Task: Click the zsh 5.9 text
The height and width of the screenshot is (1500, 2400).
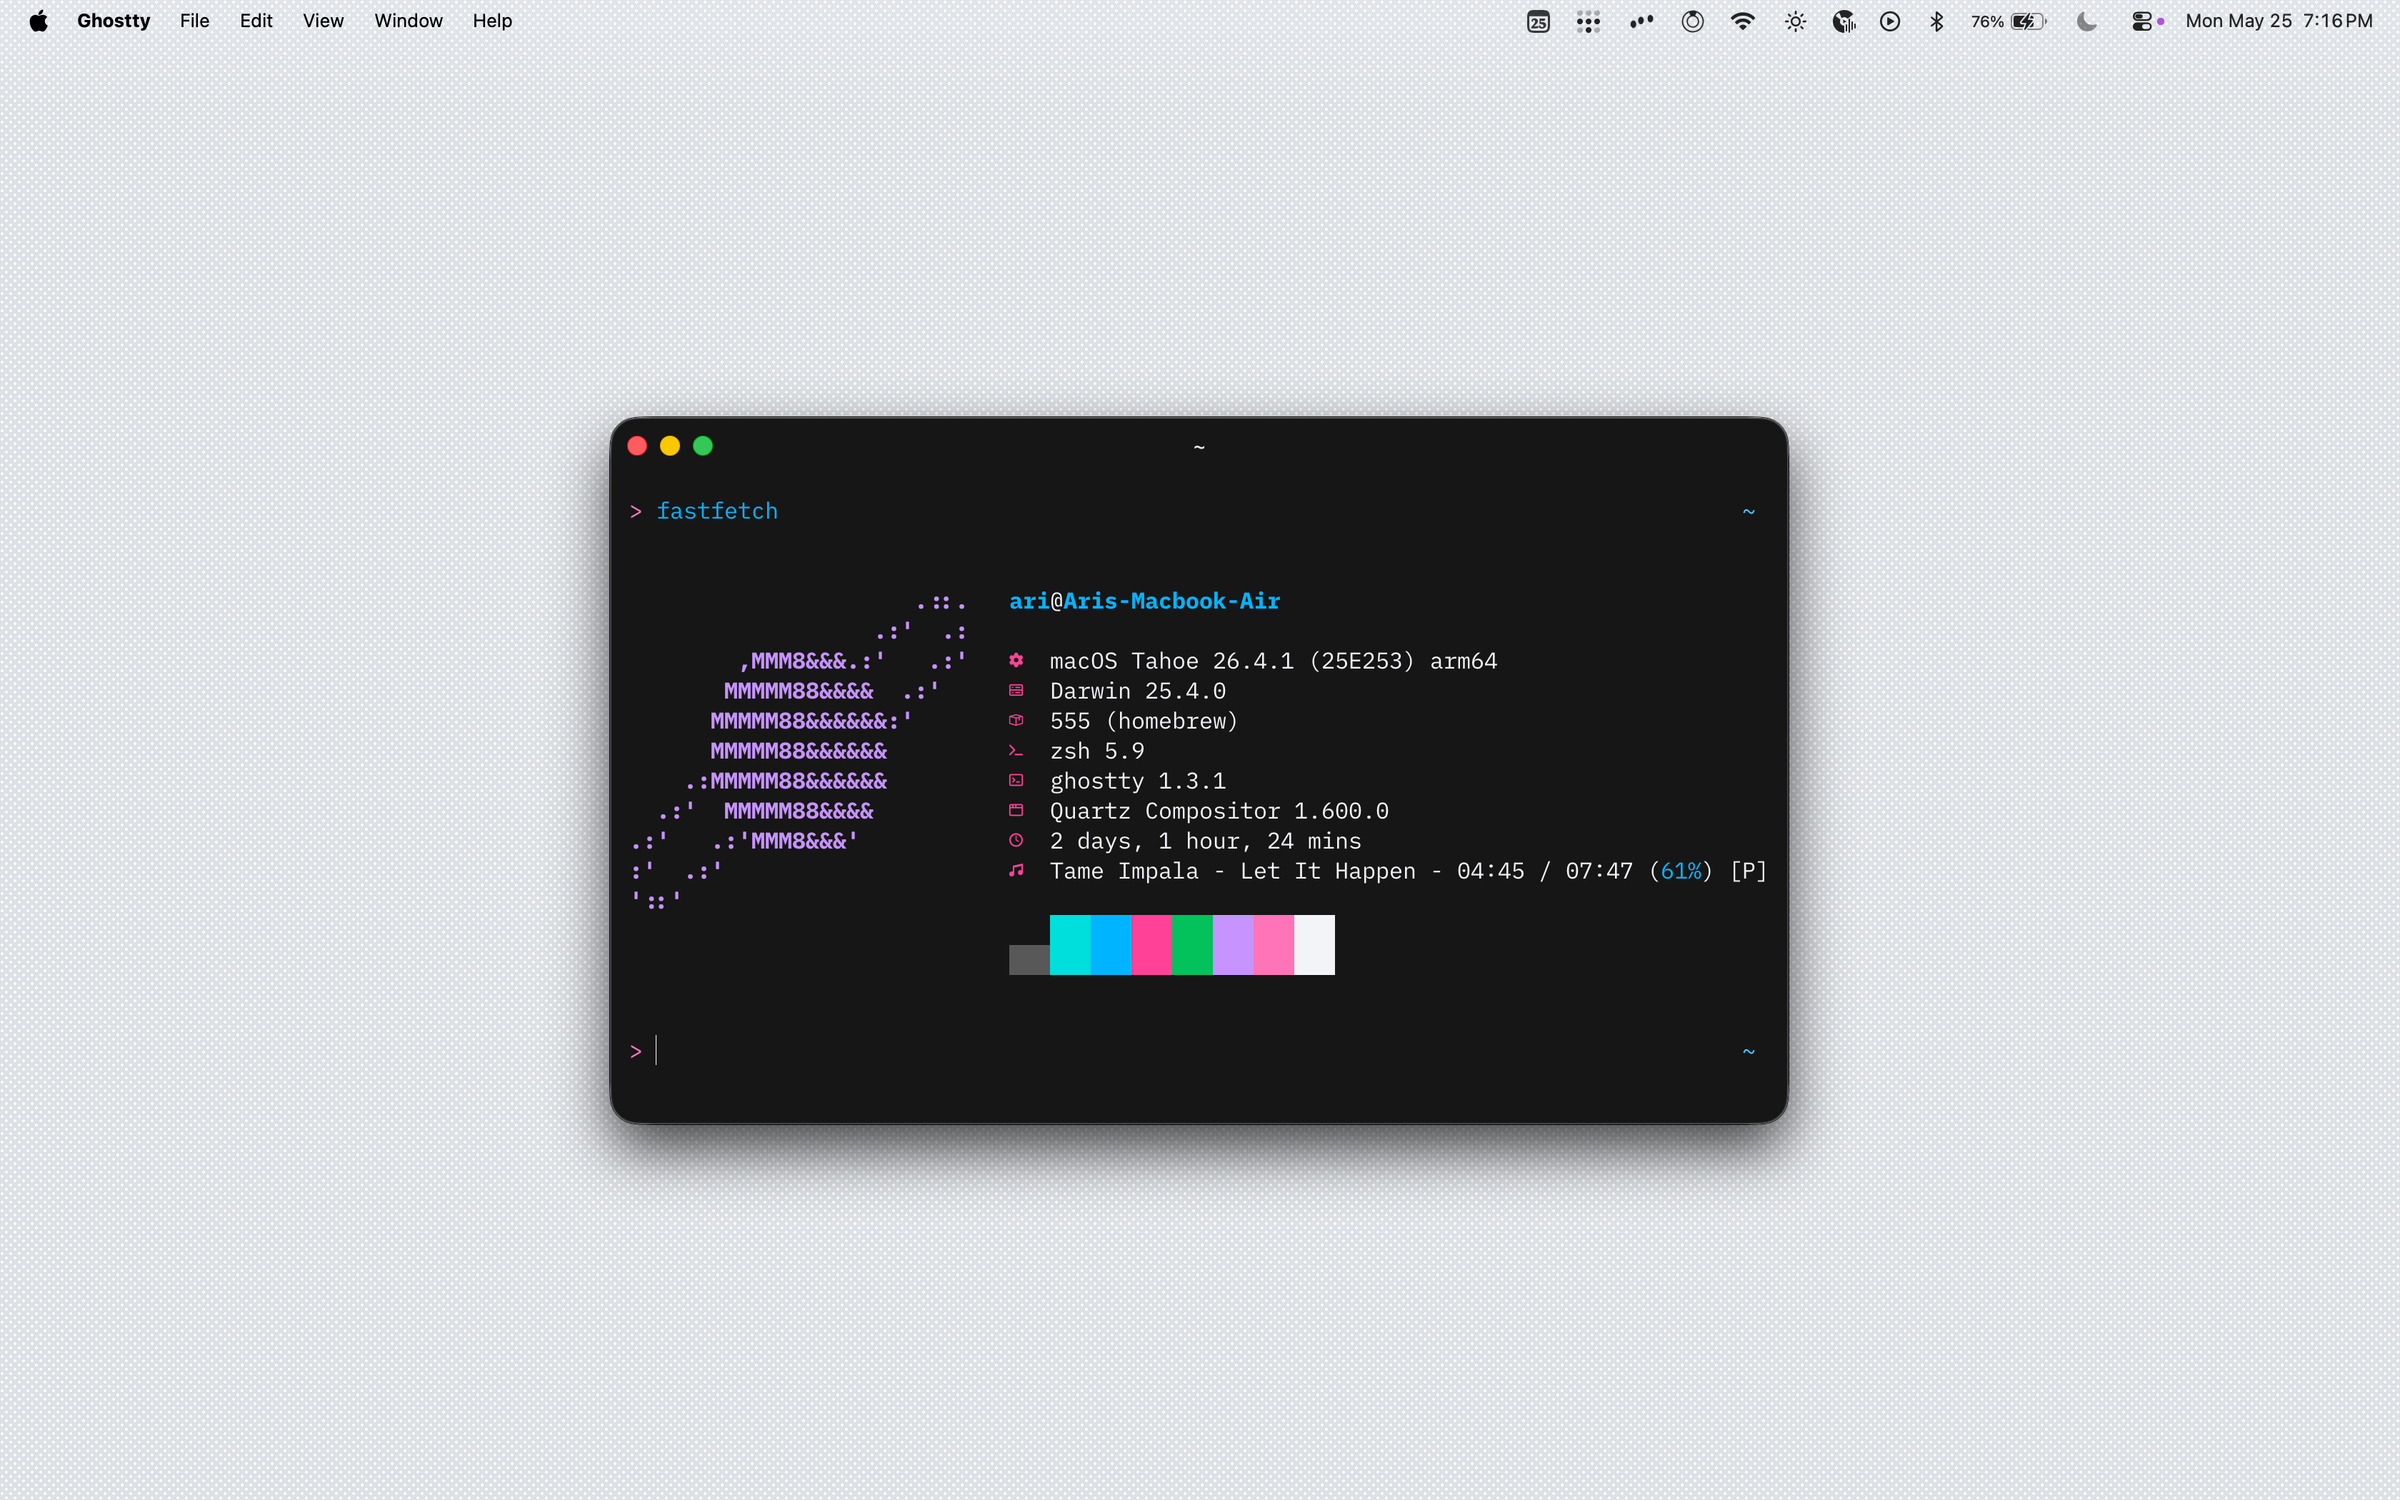Action: coord(1097,751)
